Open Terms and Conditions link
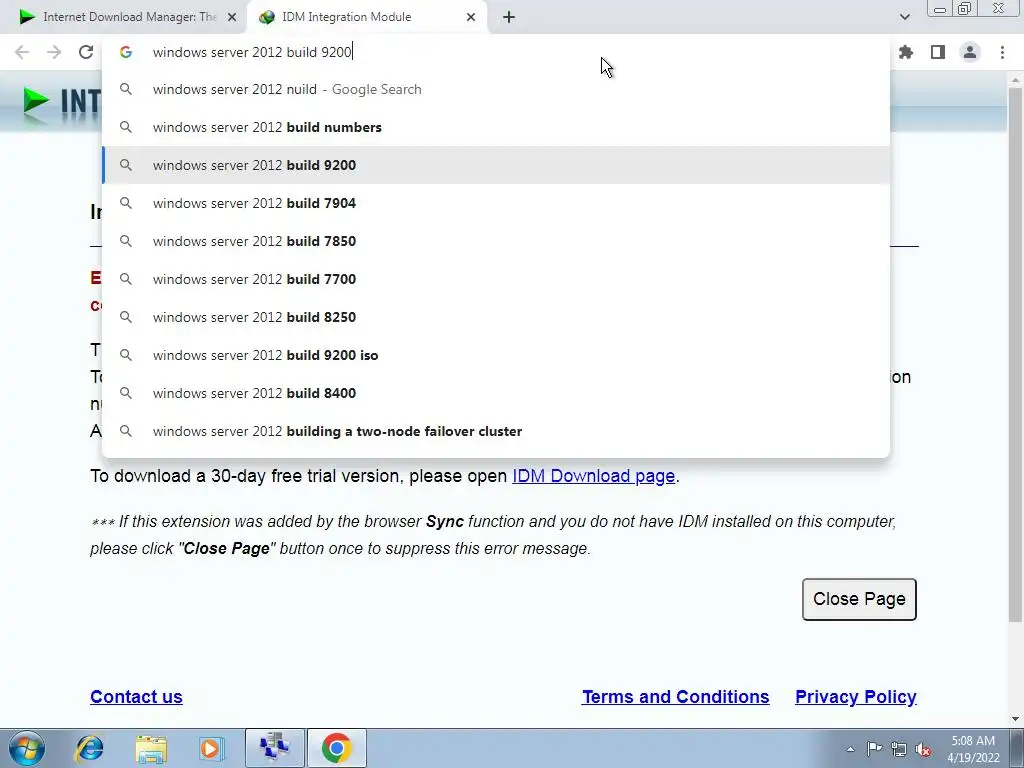The image size is (1024, 768). pyautogui.click(x=675, y=697)
